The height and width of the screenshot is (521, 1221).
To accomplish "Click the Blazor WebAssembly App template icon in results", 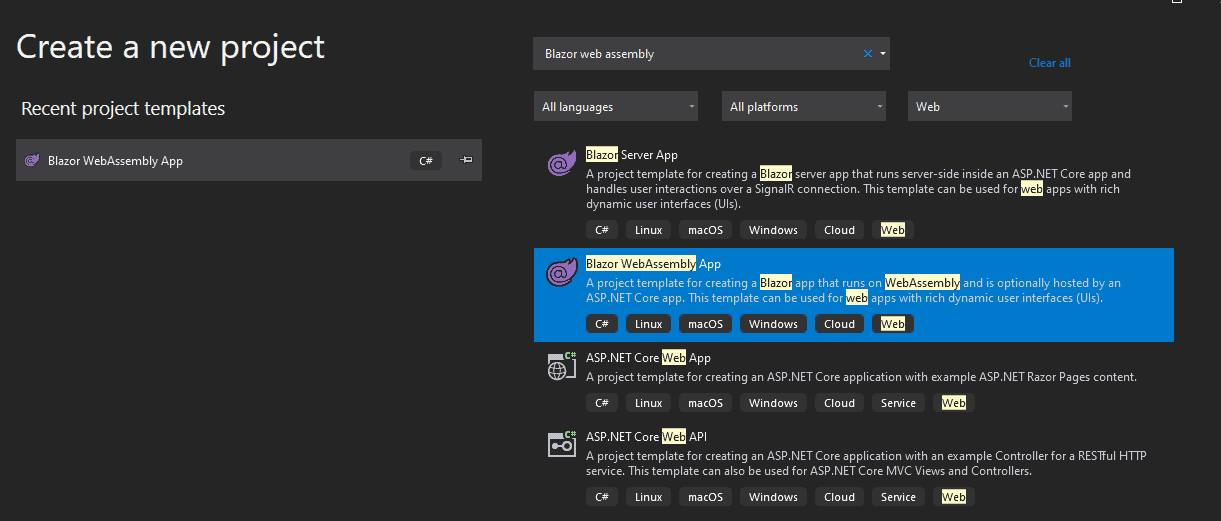I will (560, 274).
